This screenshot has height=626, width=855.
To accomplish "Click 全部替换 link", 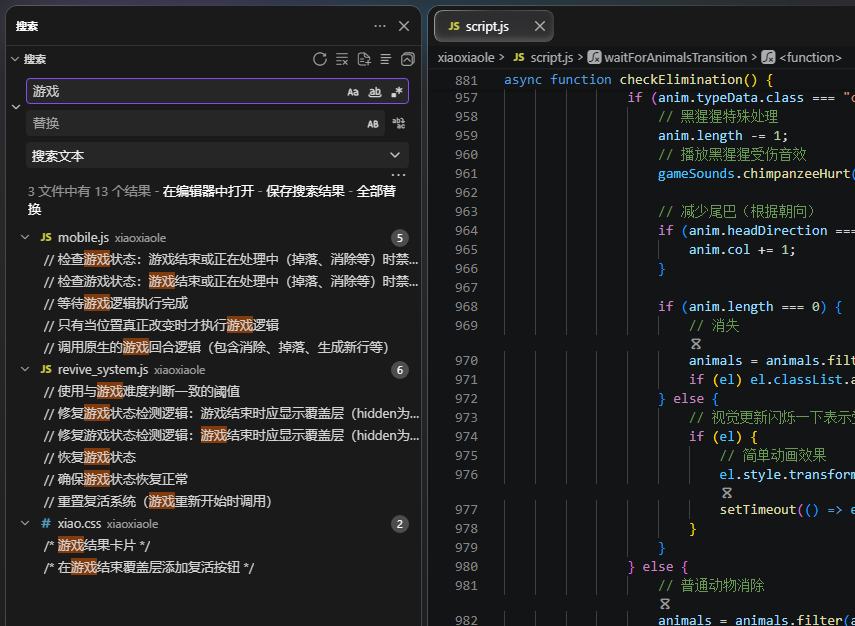I will 376,191.
